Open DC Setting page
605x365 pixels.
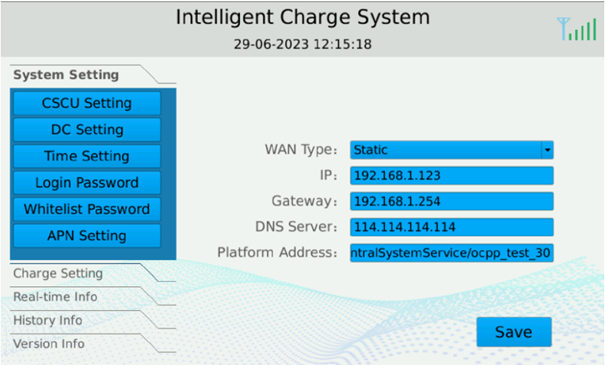pos(87,130)
